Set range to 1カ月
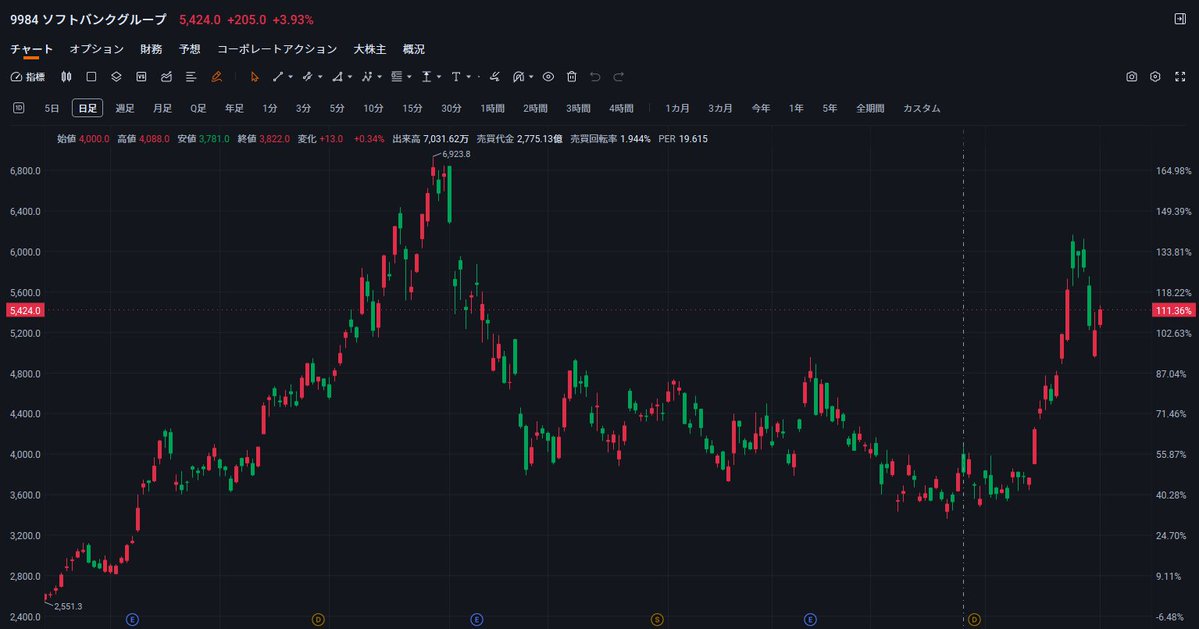 click(677, 109)
